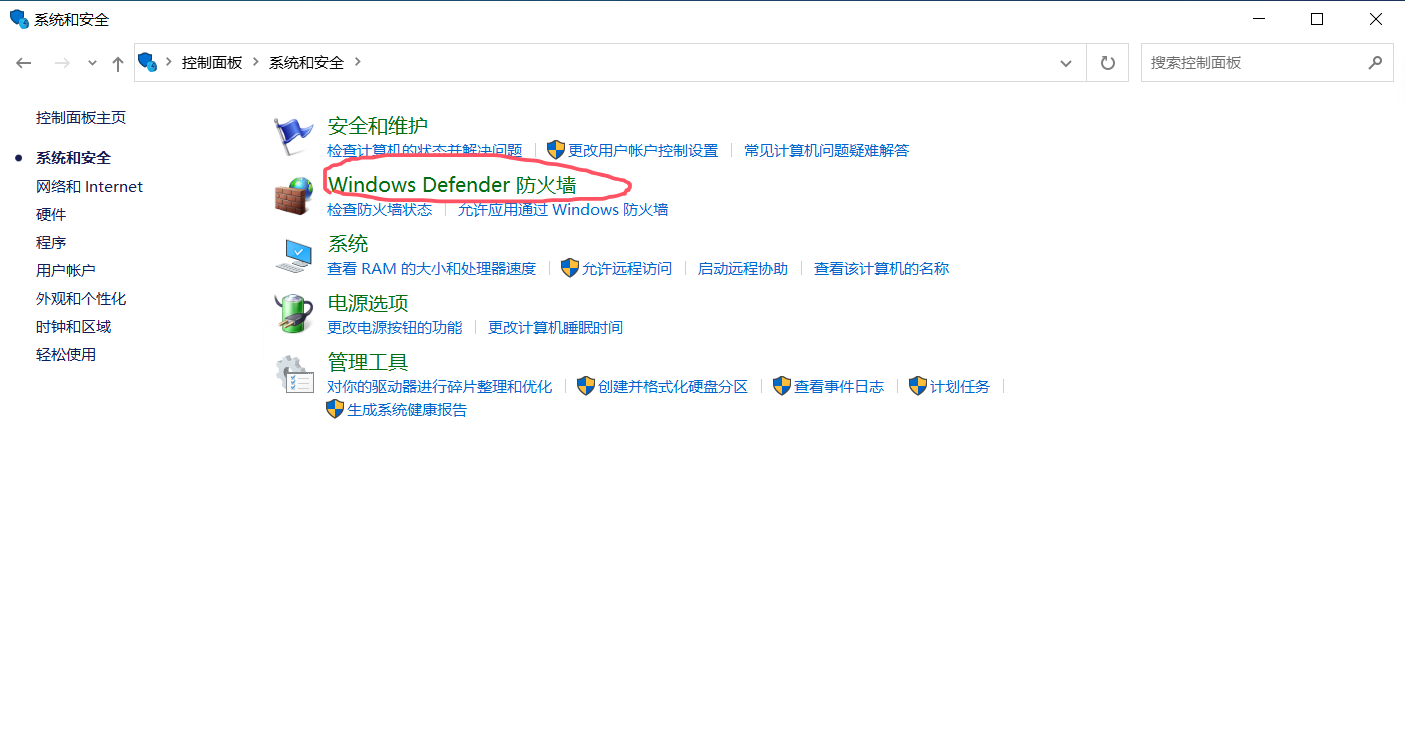1405x740 pixels.
Task: Open the 电源选项 heading link
Action: click(368, 303)
